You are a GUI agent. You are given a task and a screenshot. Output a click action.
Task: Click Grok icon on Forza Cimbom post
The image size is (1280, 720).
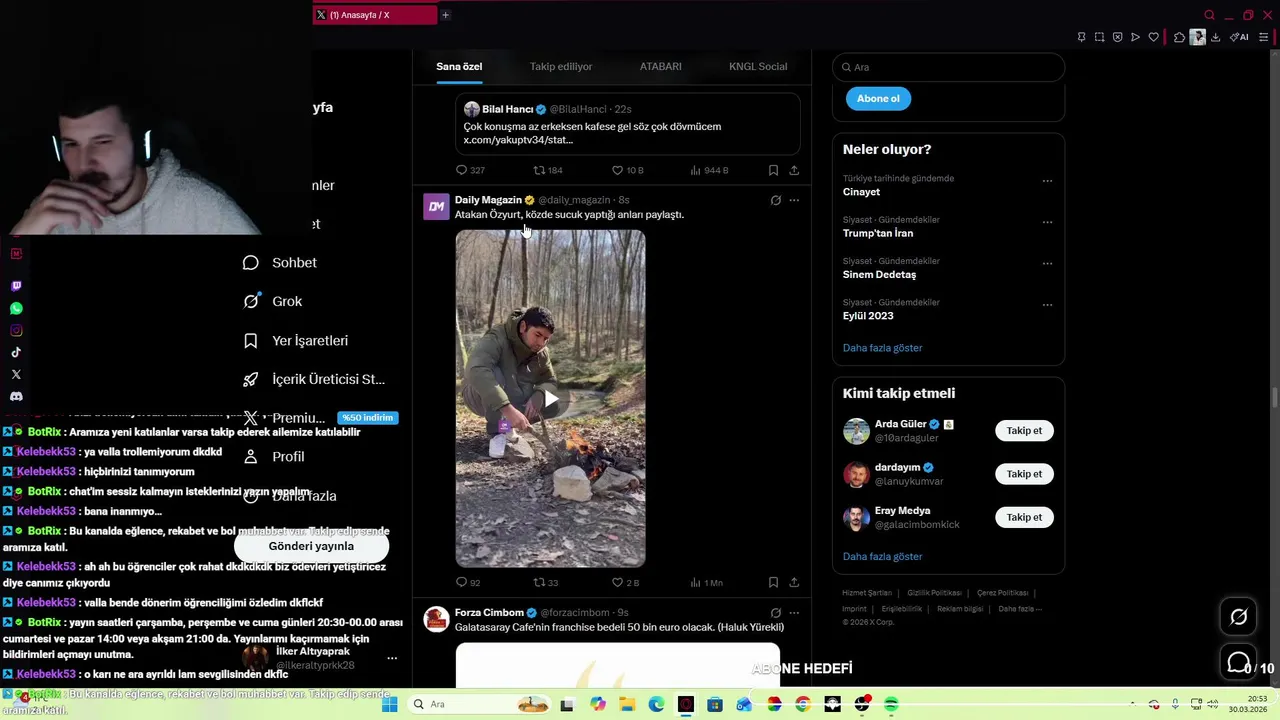tap(775, 613)
